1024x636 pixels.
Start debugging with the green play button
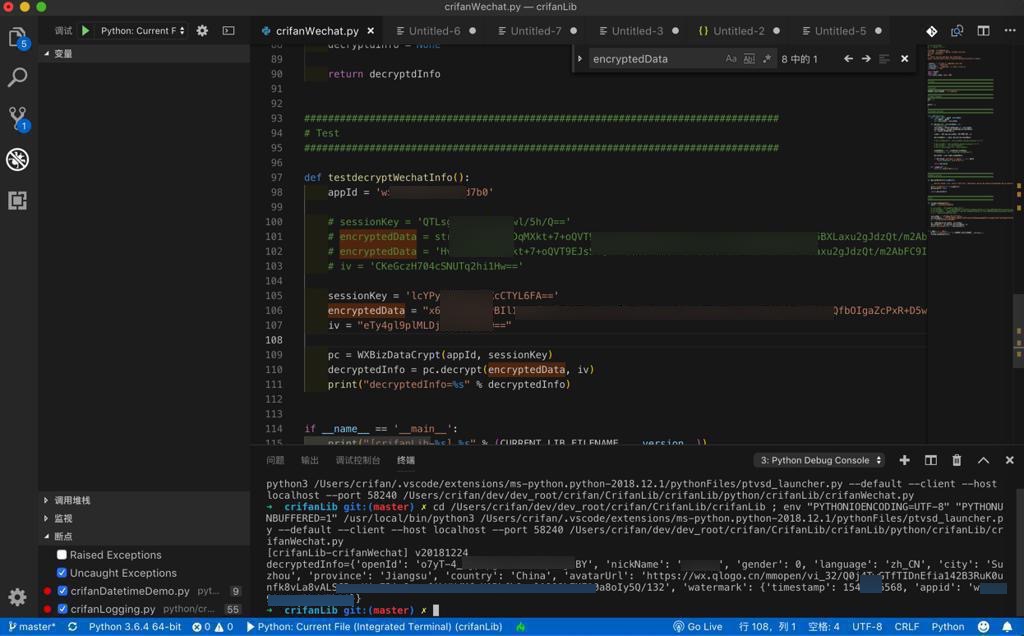tap(85, 31)
